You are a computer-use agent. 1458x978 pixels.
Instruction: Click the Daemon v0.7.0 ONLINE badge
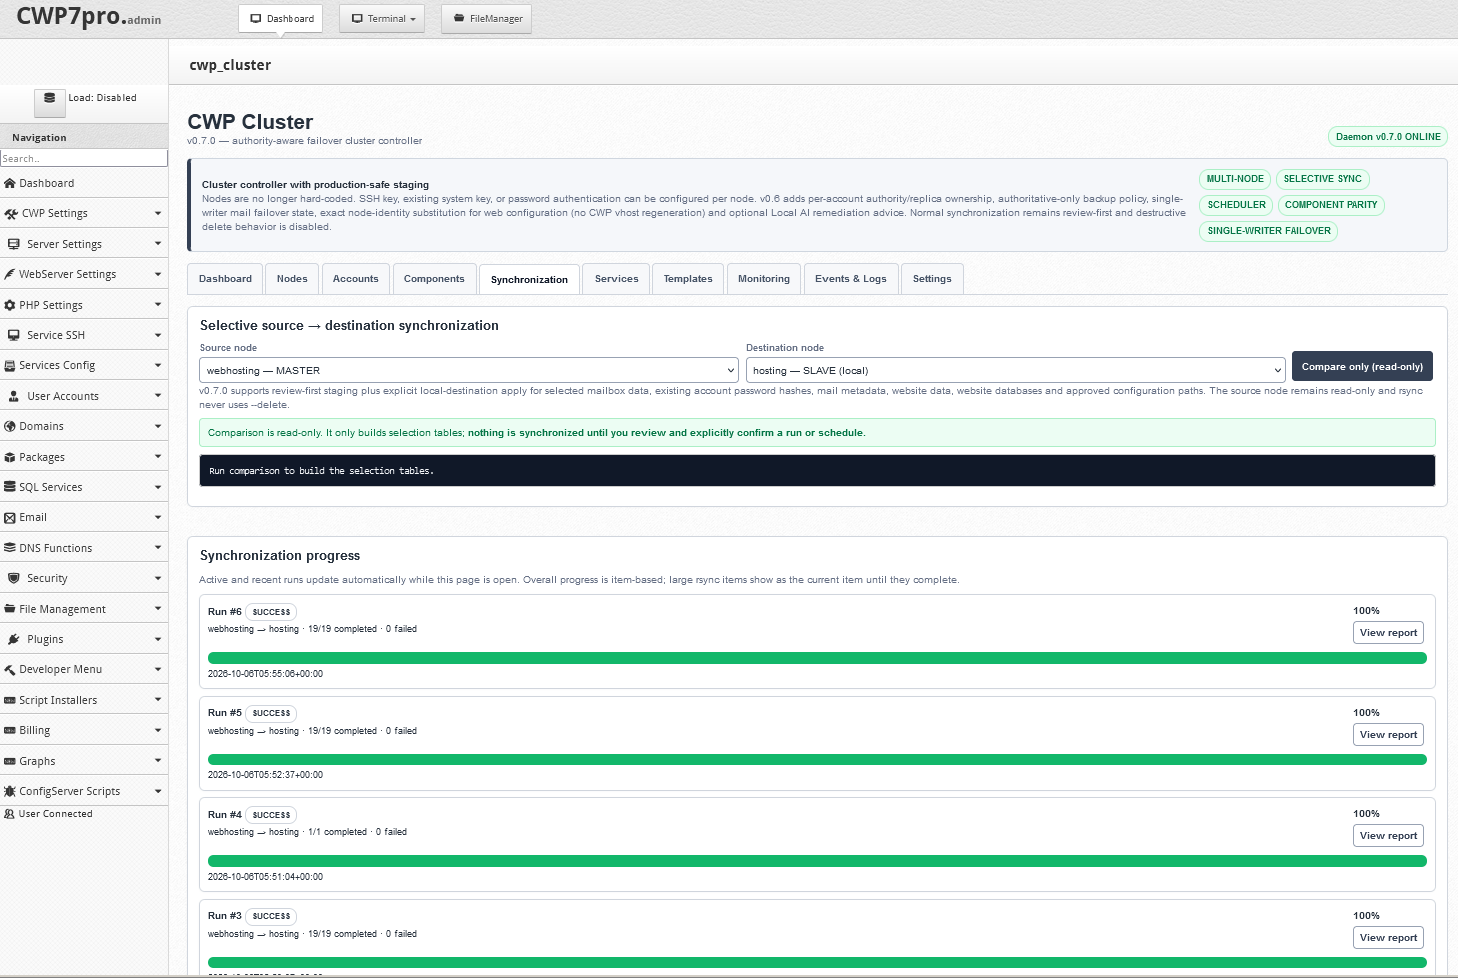[1388, 137]
